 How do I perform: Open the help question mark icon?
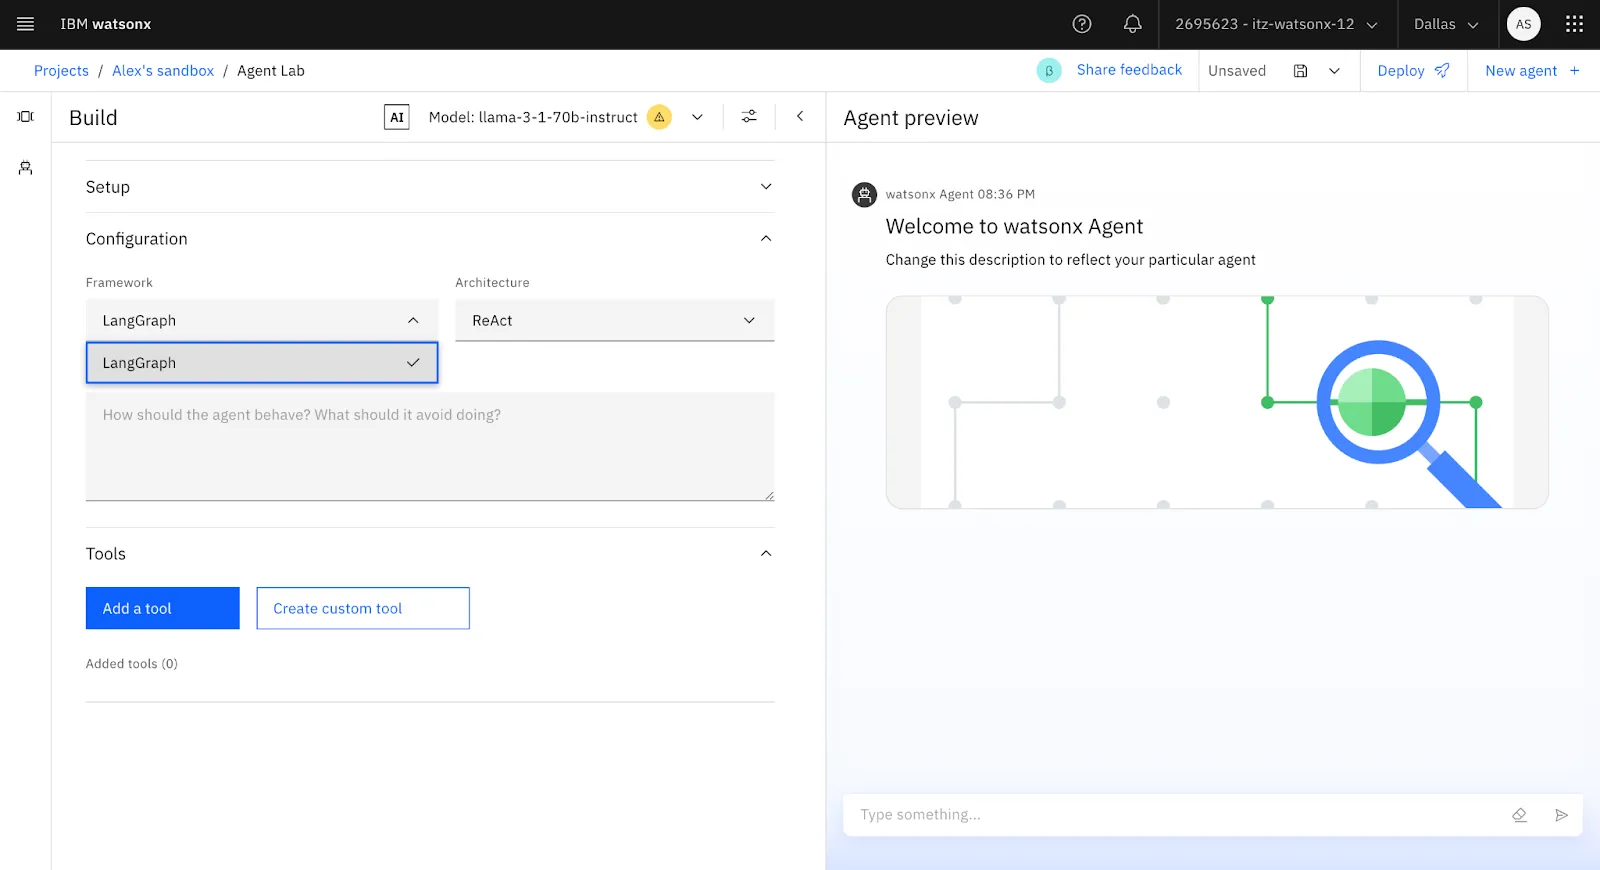pos(1082,24)
